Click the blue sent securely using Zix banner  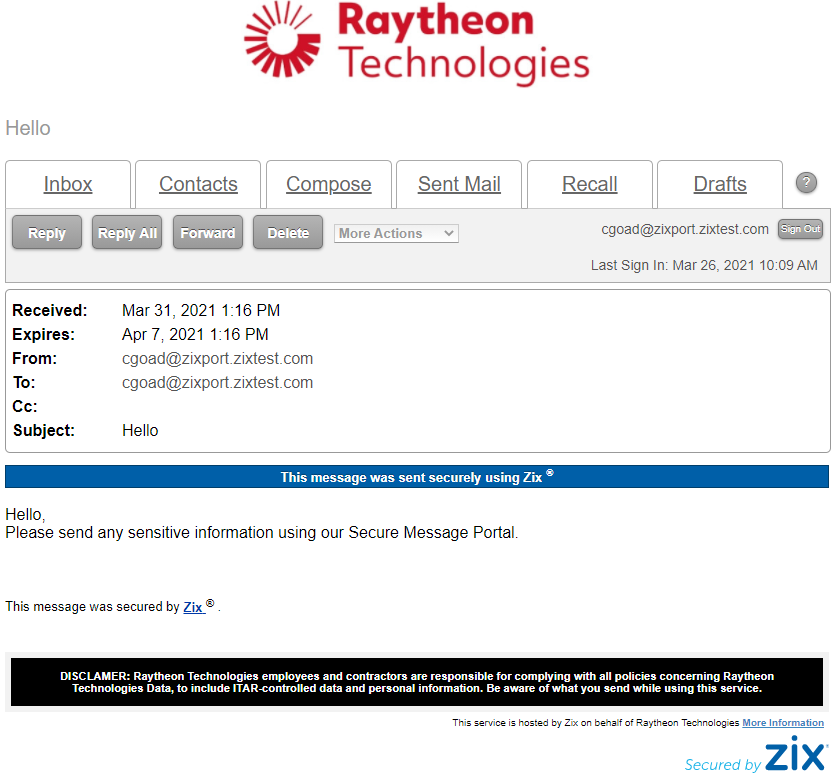click(x=417, y=476)
